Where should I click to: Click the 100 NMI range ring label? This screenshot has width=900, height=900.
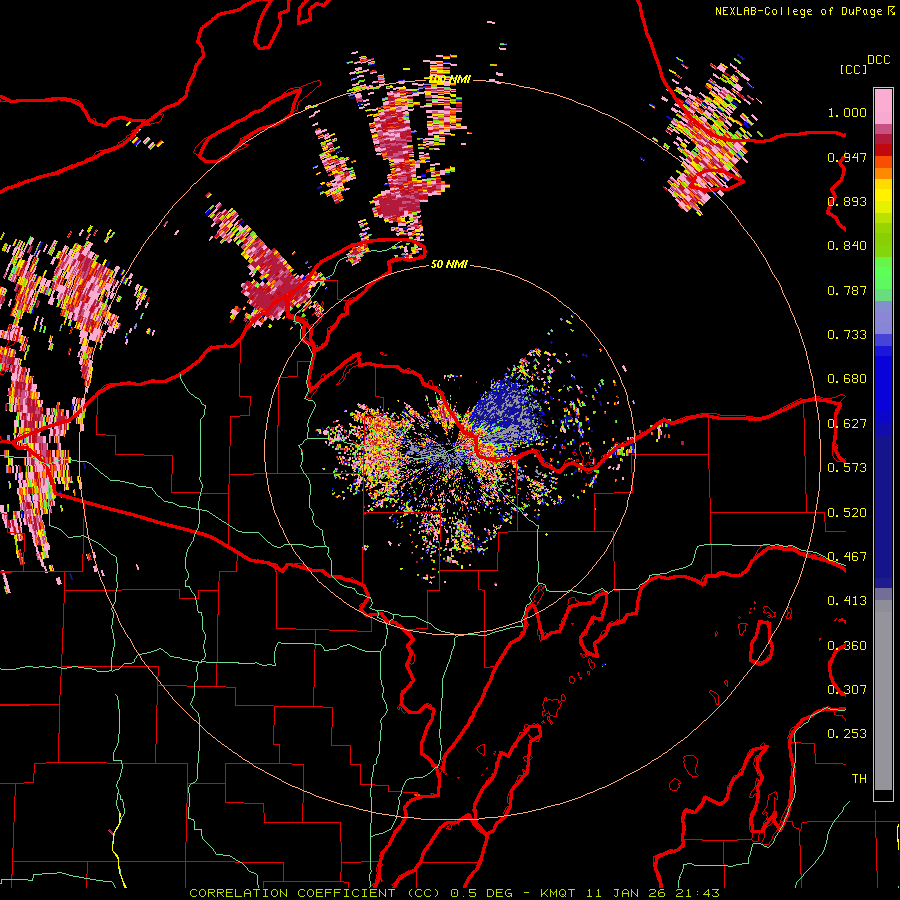451,79
